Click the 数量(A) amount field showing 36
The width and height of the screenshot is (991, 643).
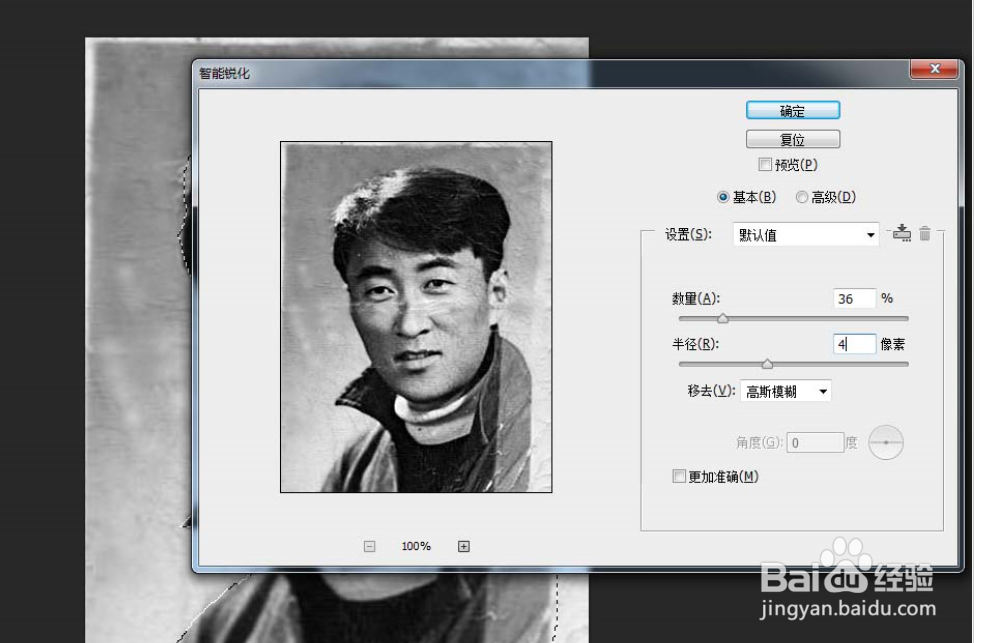854,298
